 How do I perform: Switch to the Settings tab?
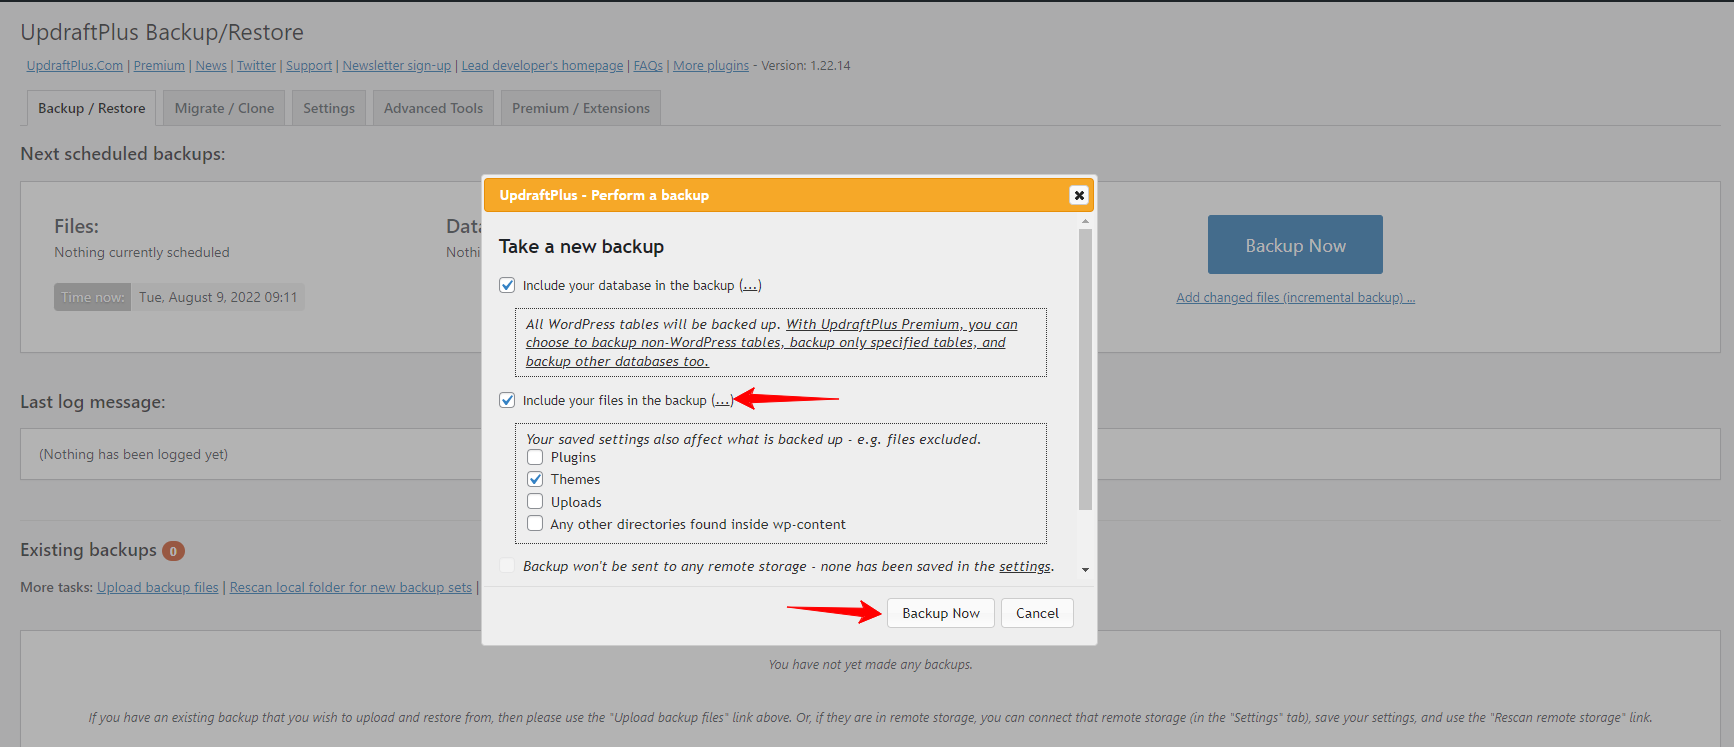[x=329, y=108]
